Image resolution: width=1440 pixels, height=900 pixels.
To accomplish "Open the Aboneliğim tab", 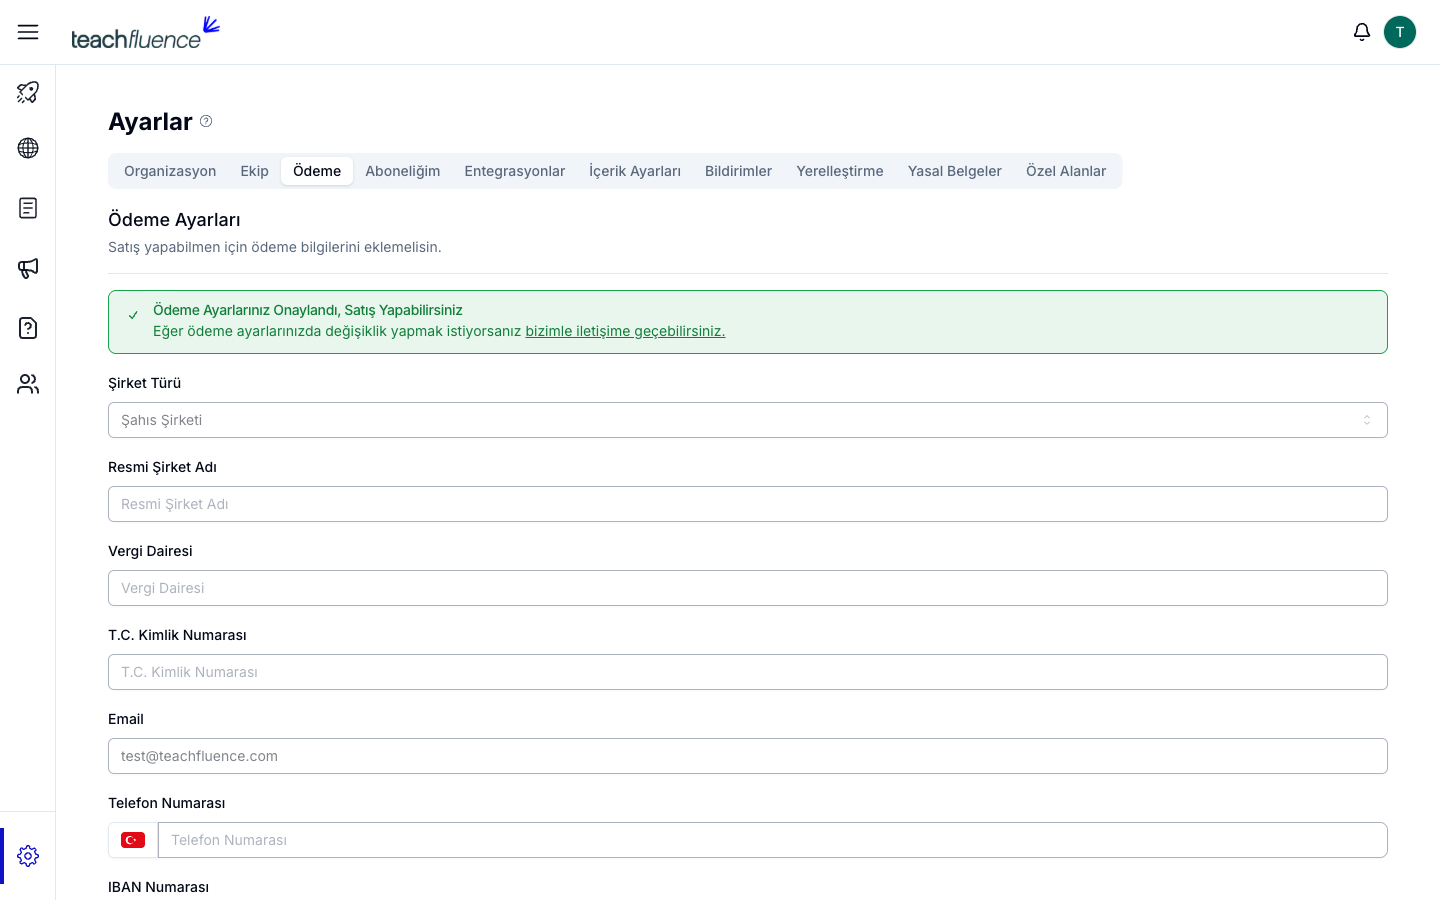I will pyautogui.click(x=403, y=171).
